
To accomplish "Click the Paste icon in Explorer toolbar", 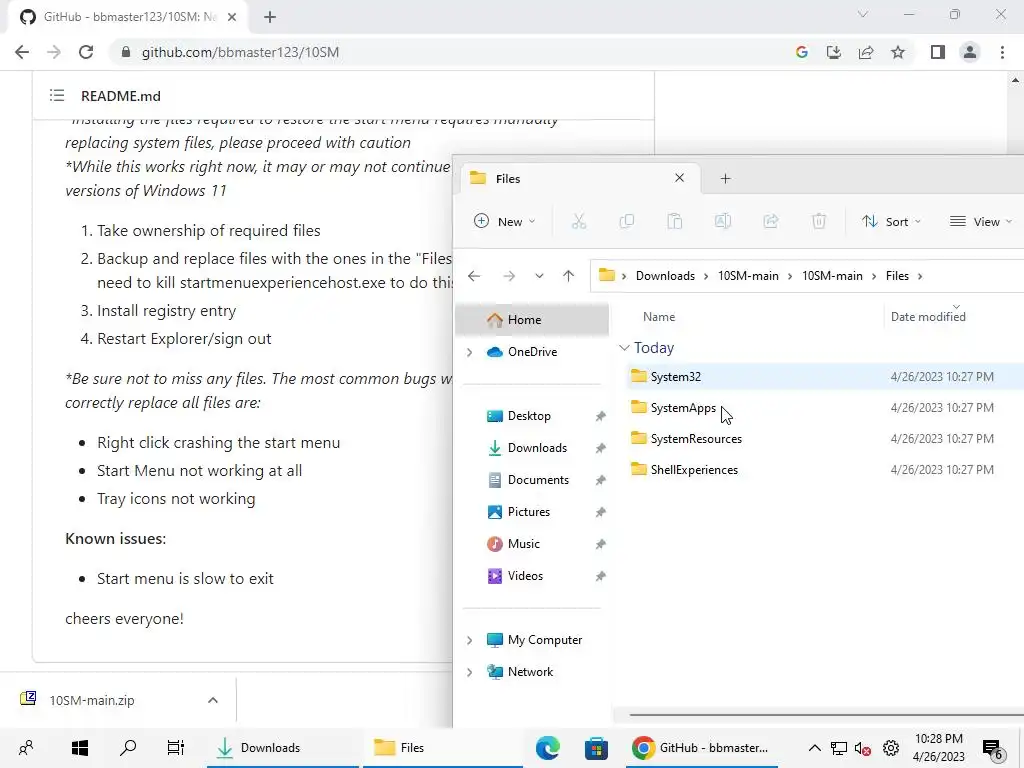I will pos(675,221).
